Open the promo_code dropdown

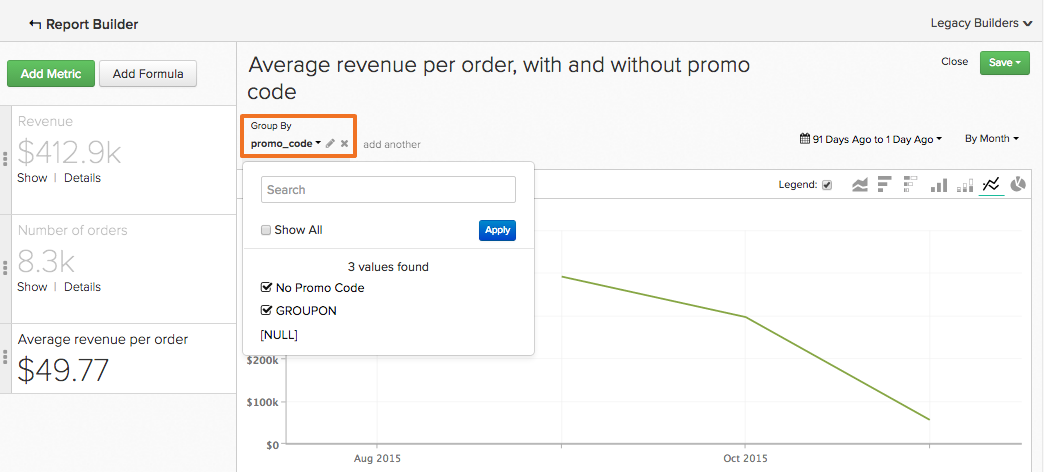pos(286,144)
